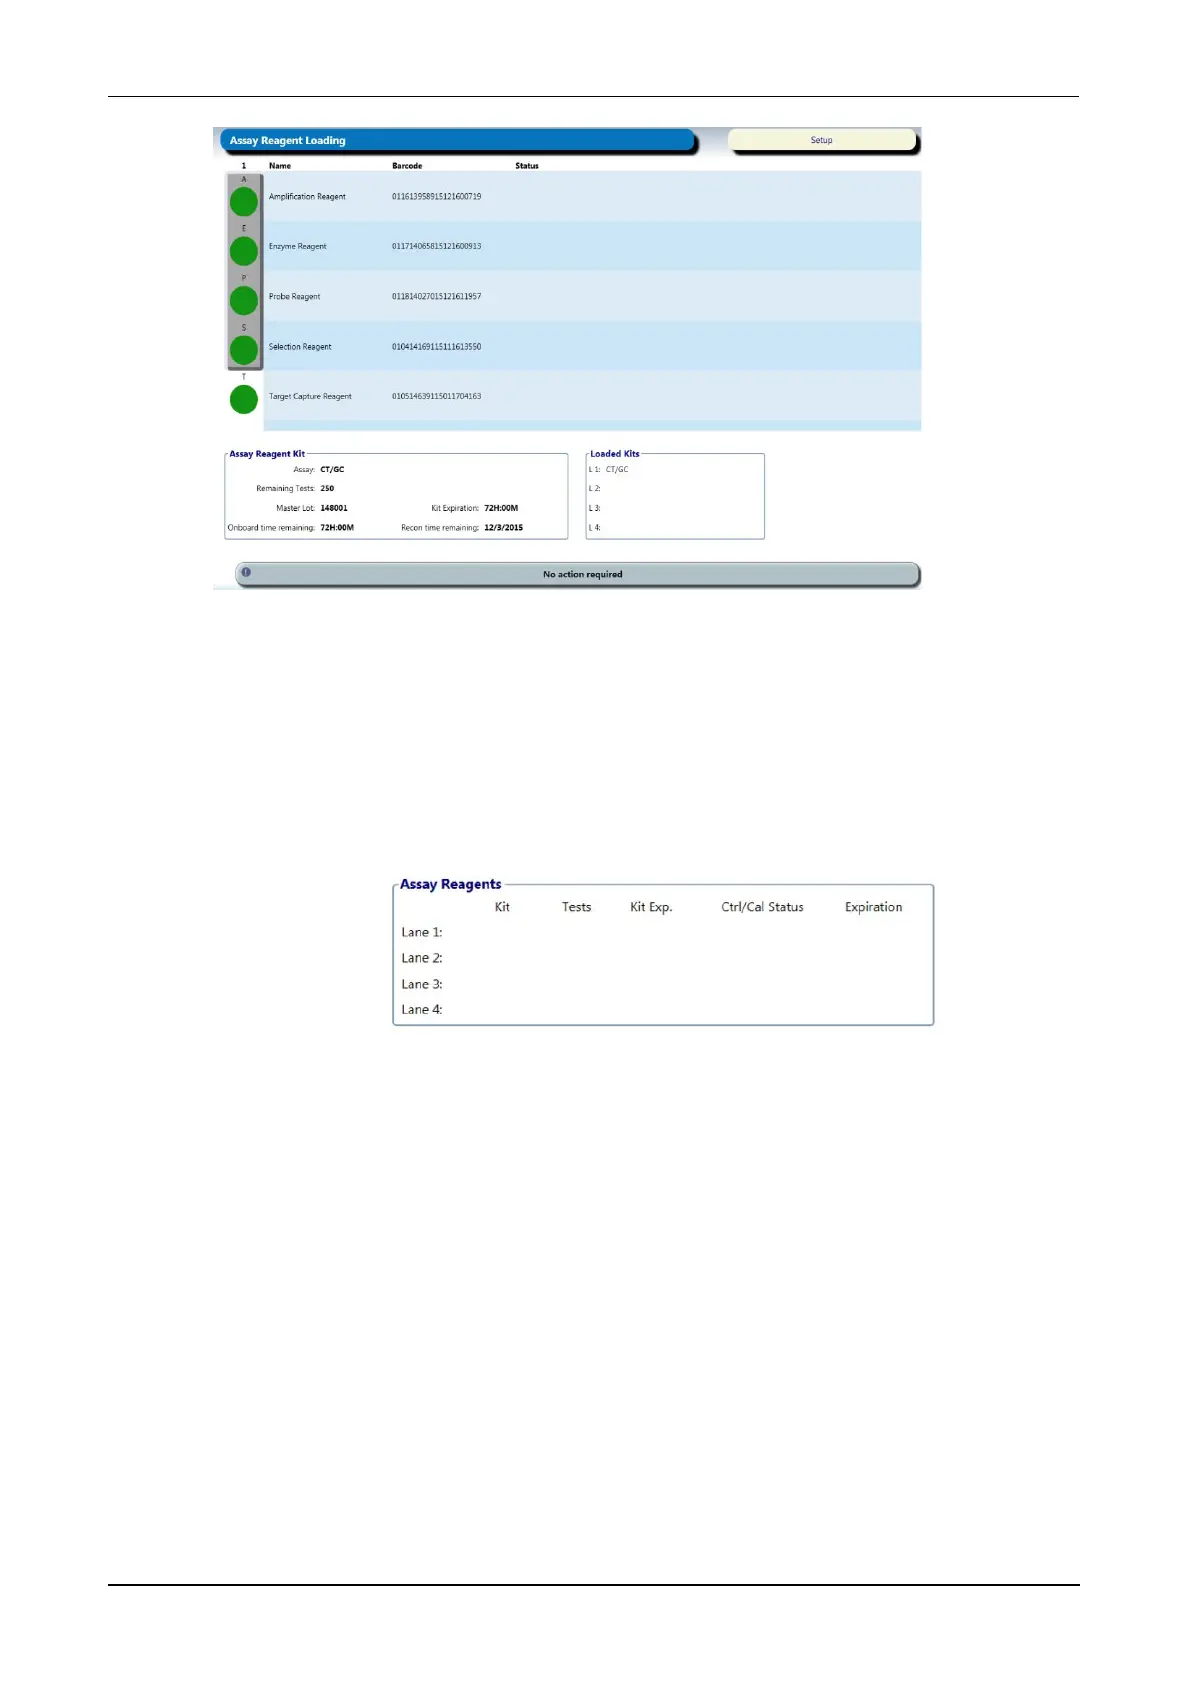The height and width of the screenshot is (1684, 1191).
Task: Click barcode 011814027015121611957
Action: point(436,297)
